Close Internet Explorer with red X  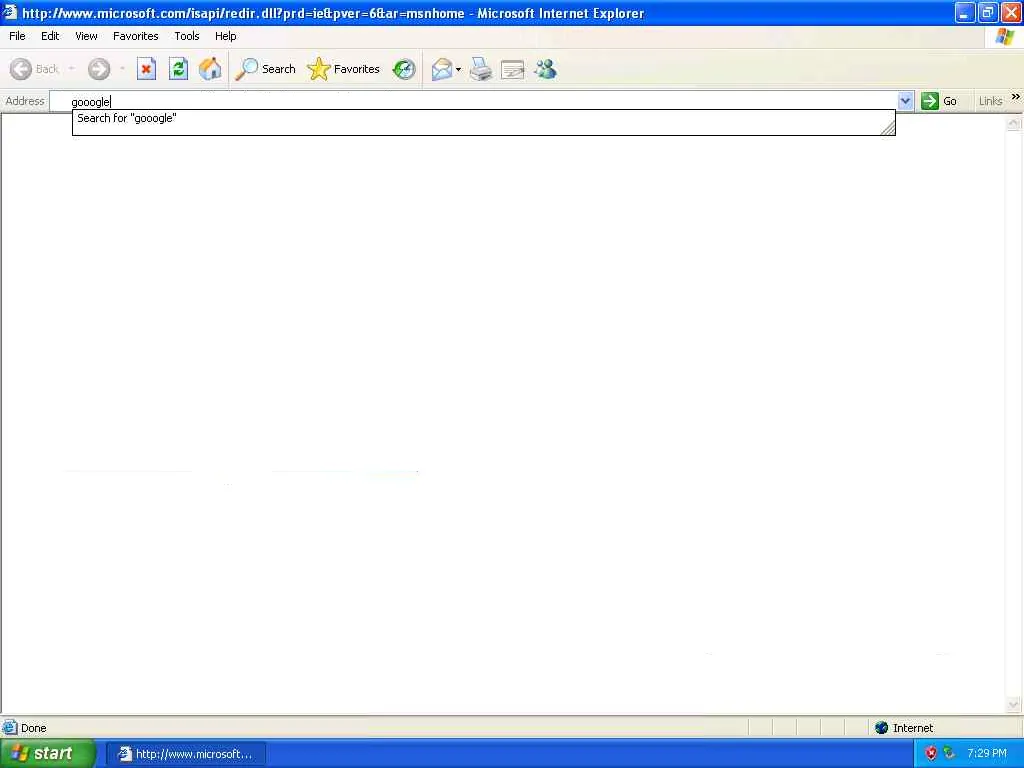click(1010, 12)
